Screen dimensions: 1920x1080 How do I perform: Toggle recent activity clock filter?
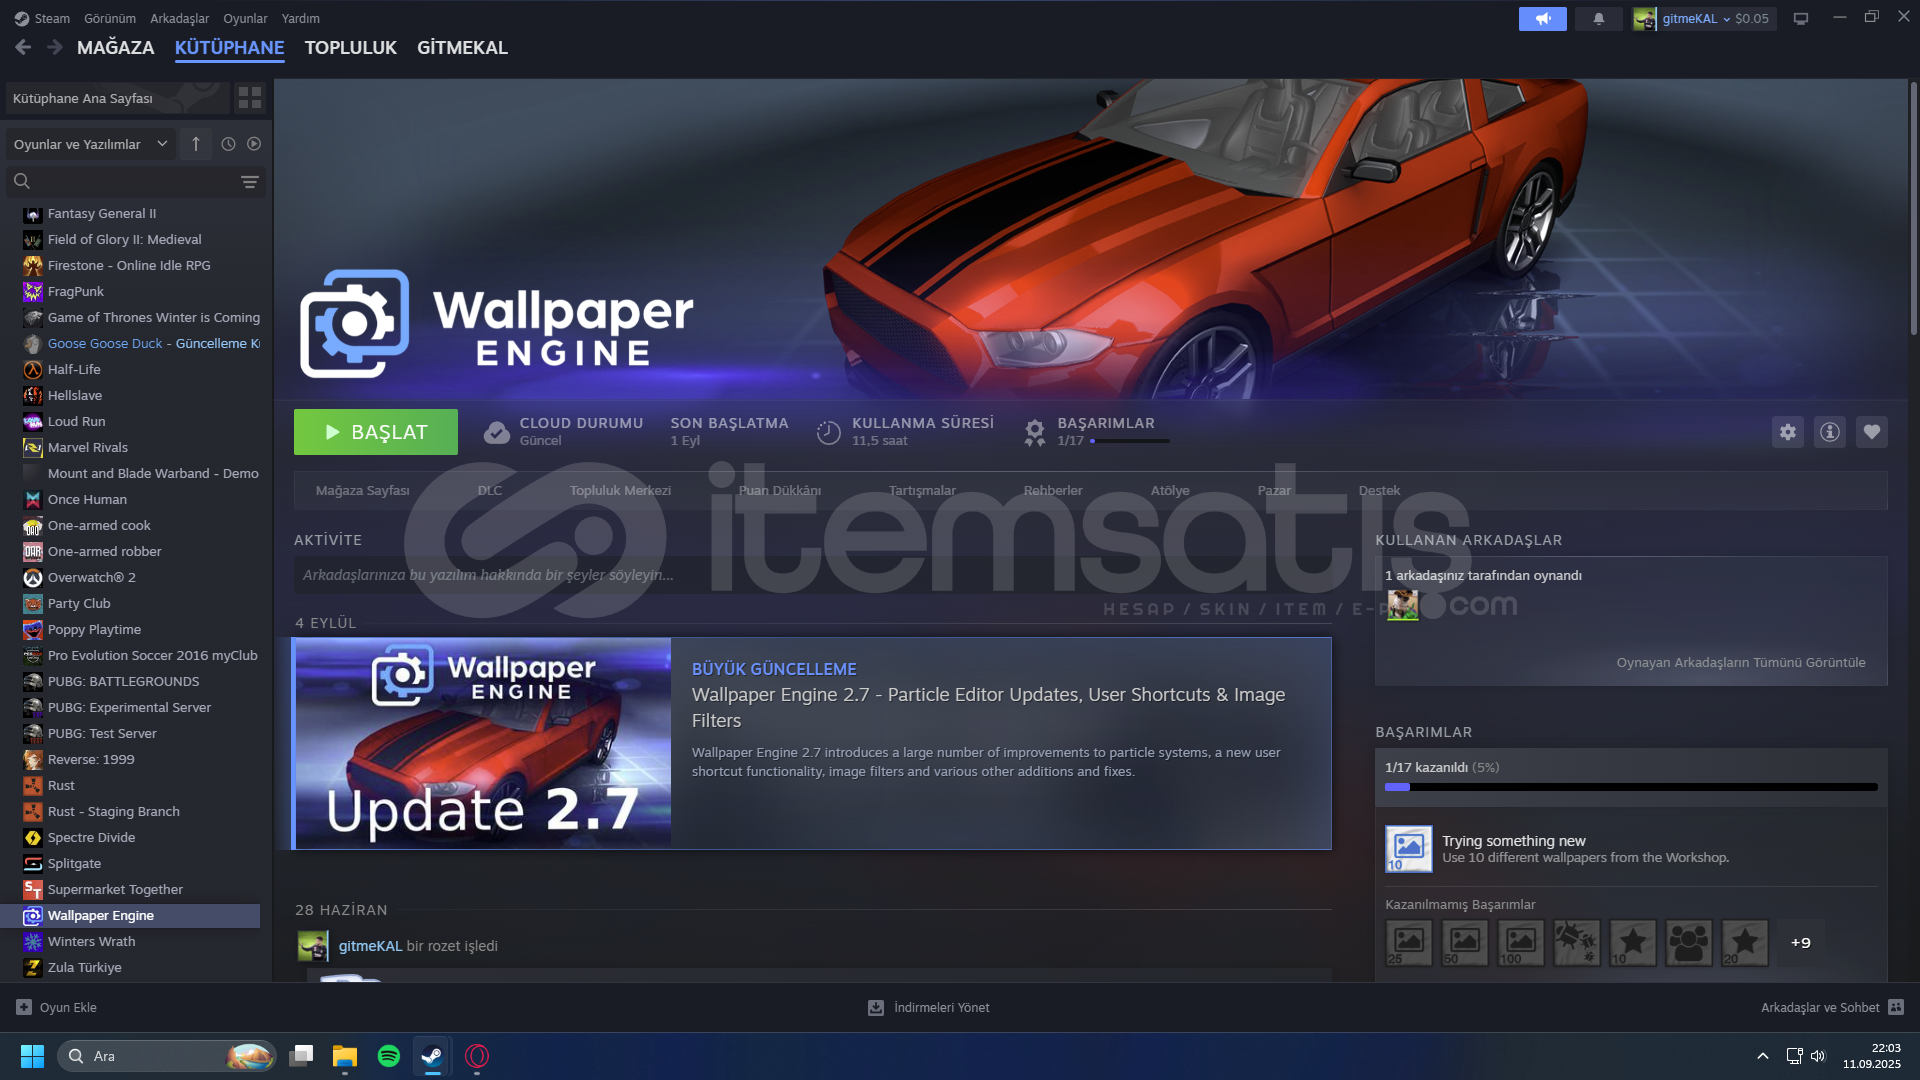click(228, 144)
